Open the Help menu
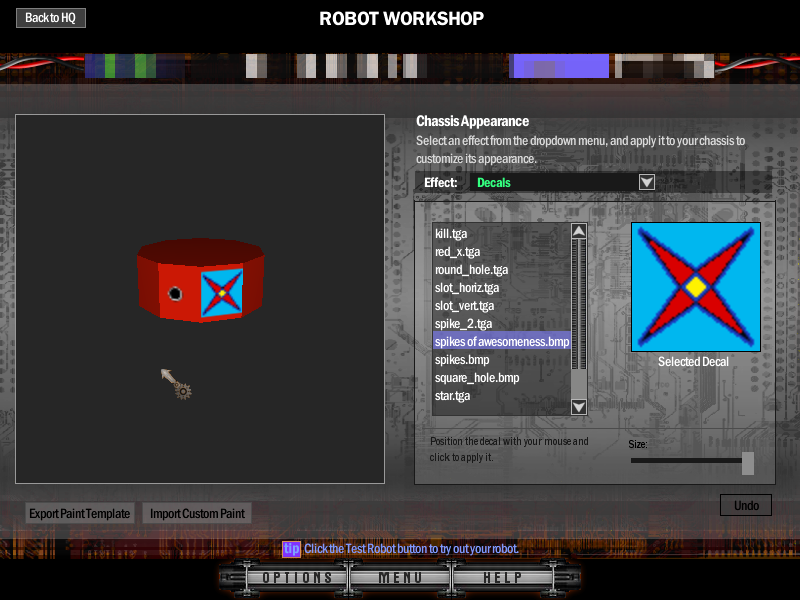800x600 pixels. pos(503,578)
